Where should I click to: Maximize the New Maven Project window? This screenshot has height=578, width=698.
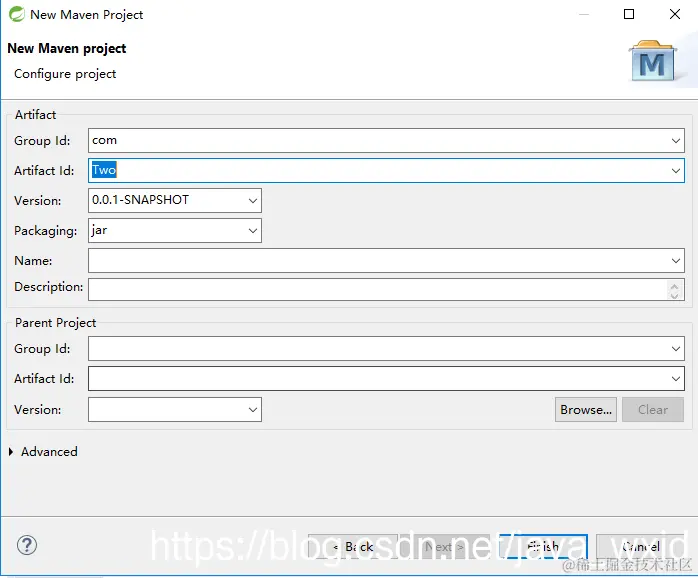pyautogui.click(x=629, y=14)
